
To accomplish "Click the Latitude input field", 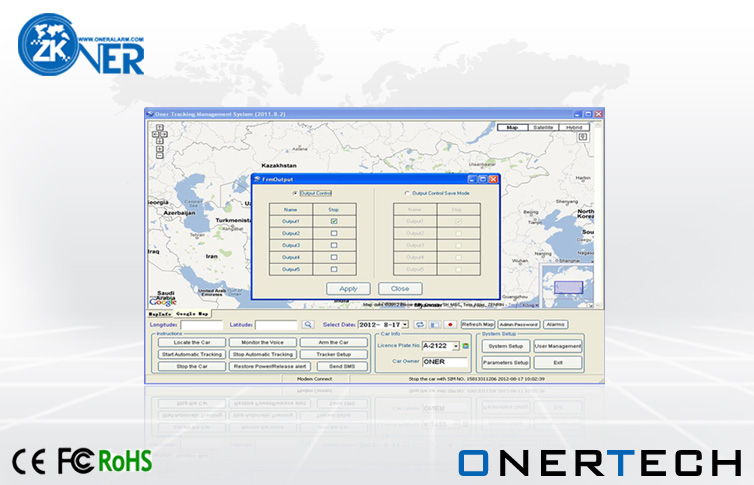I will [276, 325].
